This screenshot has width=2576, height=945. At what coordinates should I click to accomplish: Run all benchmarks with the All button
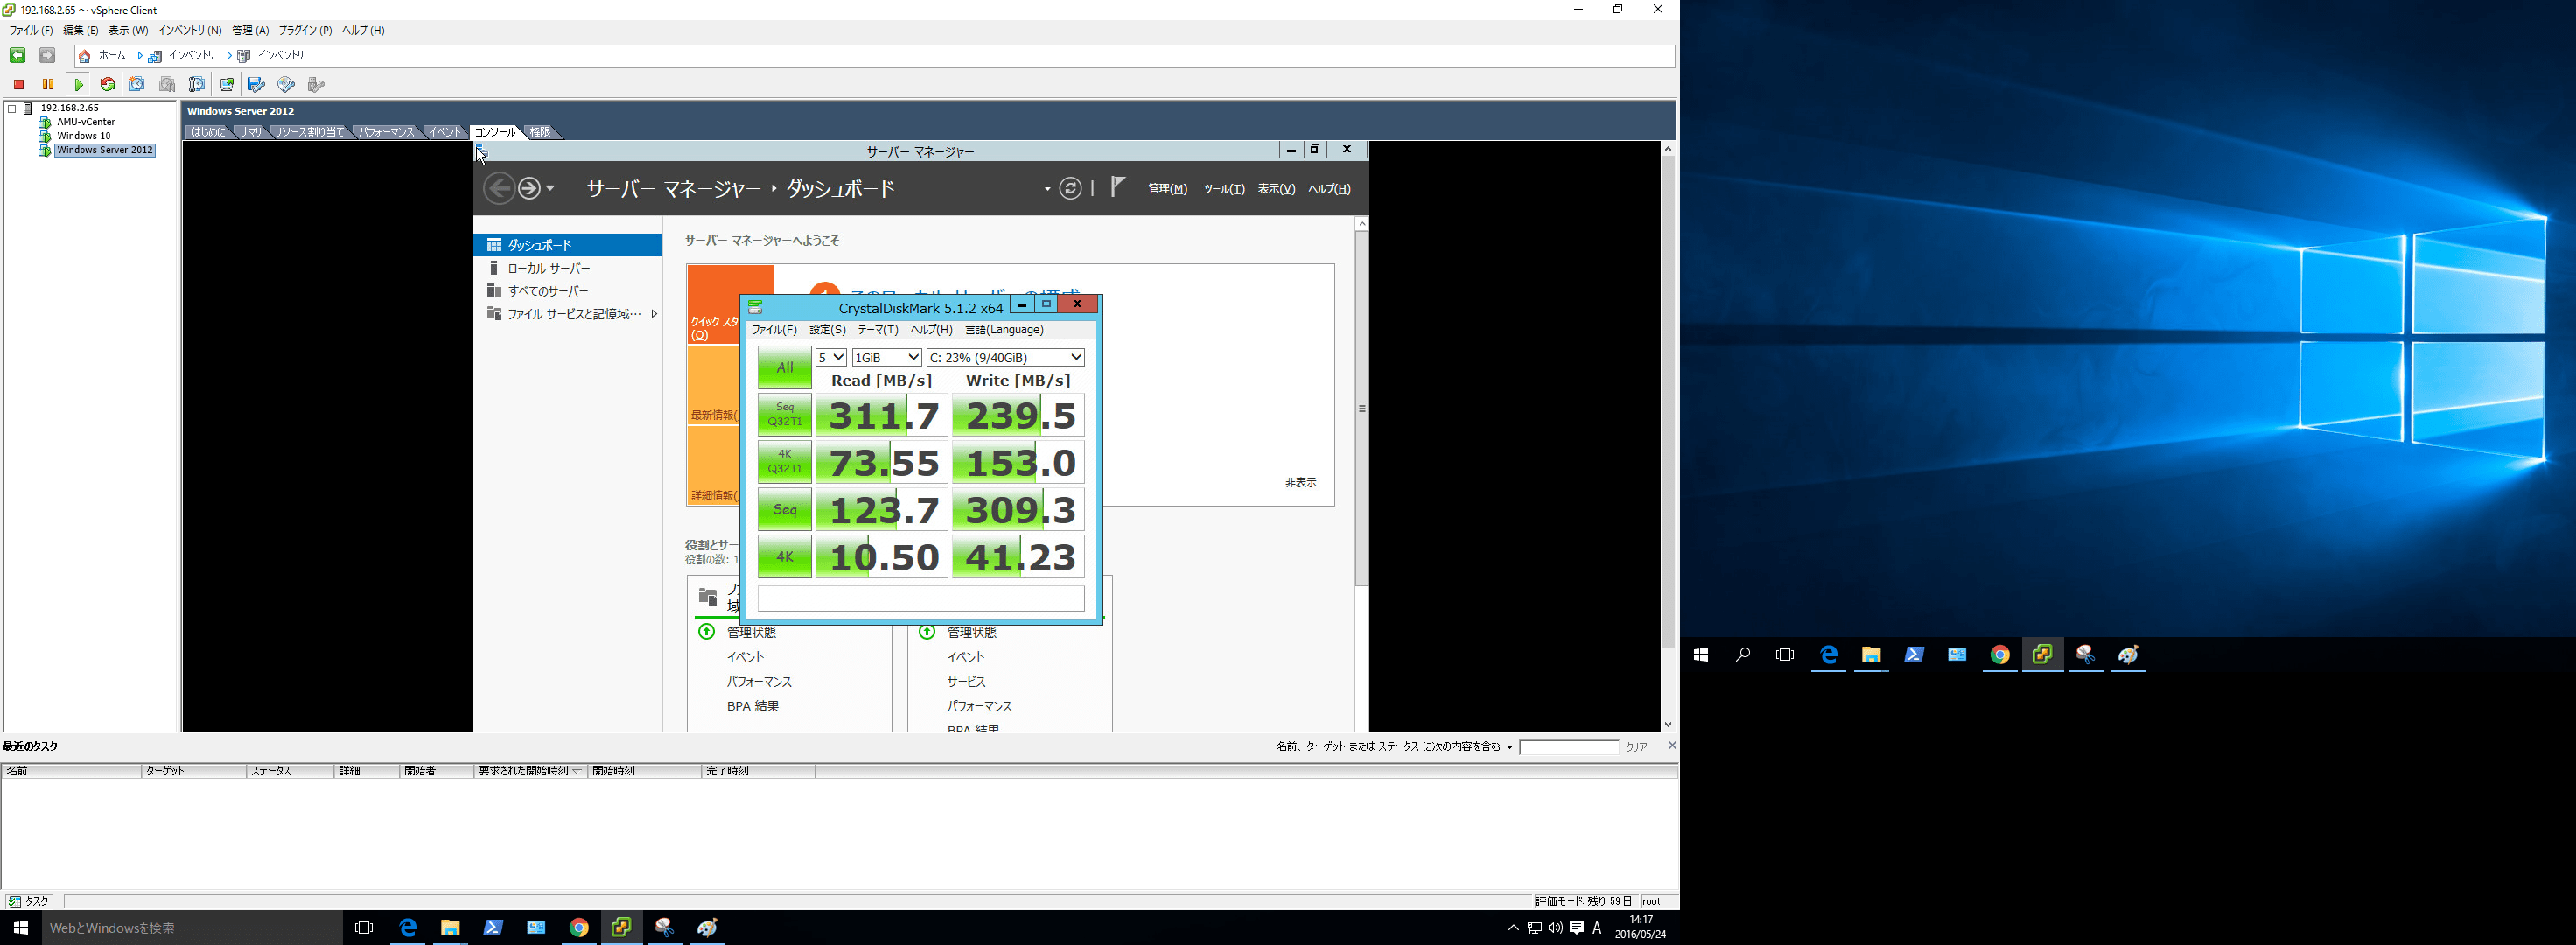[x=785, y=367]
